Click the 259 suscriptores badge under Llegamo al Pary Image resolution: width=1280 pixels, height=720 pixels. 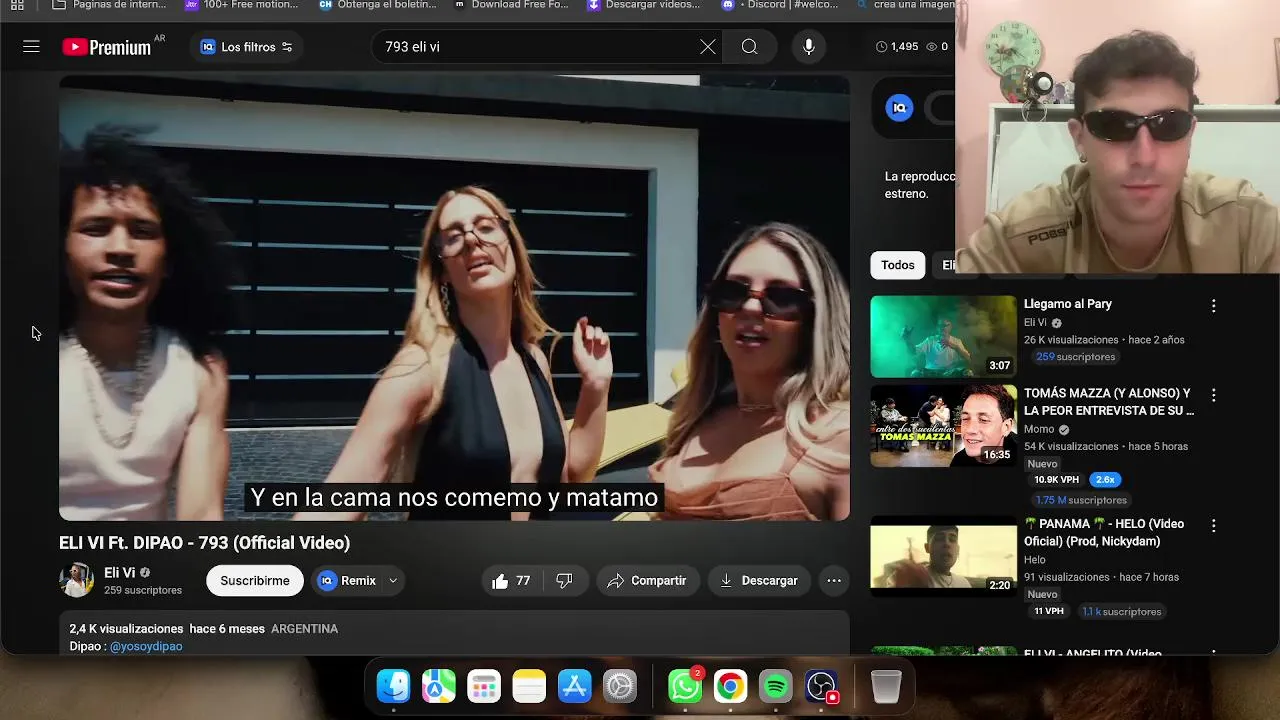(x=1075, y=357)
